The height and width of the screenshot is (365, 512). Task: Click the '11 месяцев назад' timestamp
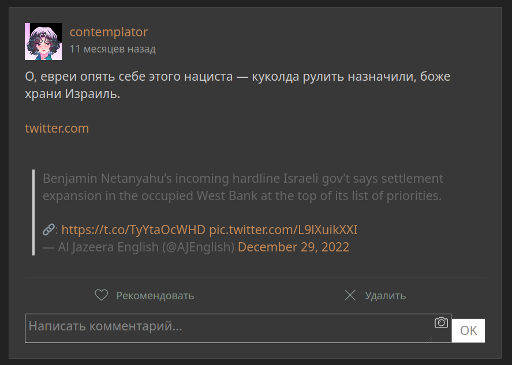(x=113, y=49)
